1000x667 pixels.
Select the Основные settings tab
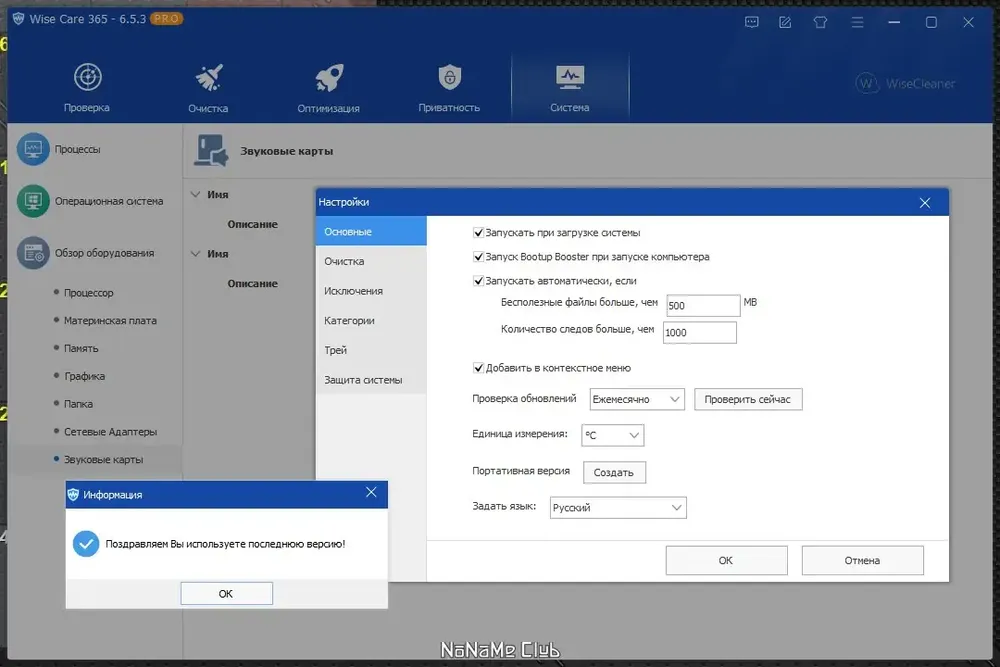[x=371, y=231]
